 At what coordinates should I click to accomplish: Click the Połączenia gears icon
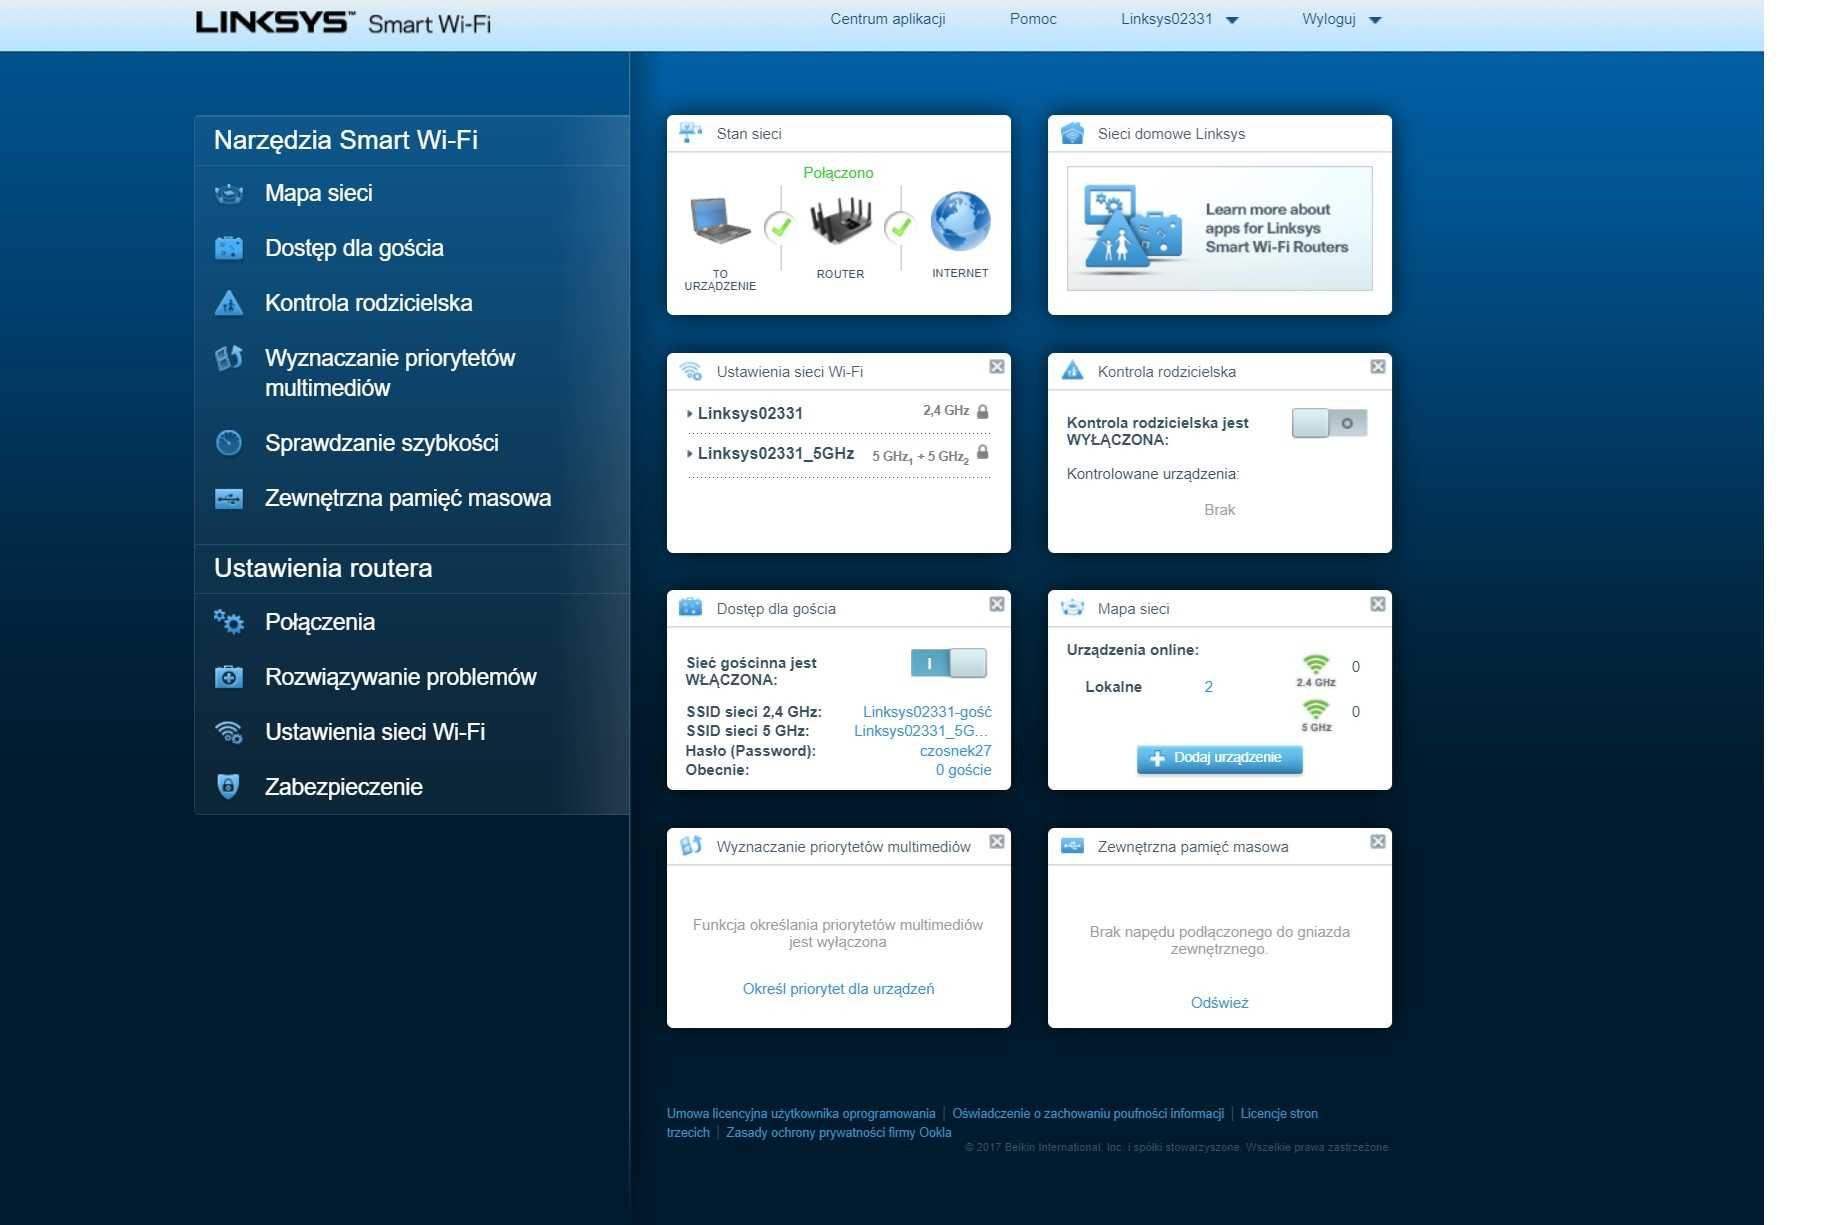(229, 622)
